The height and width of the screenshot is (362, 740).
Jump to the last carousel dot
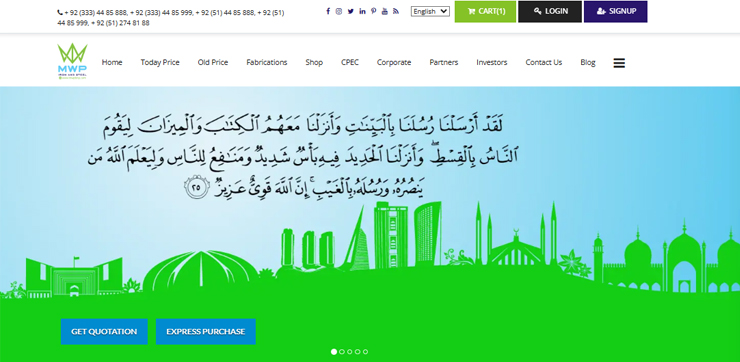coord(365,352)
